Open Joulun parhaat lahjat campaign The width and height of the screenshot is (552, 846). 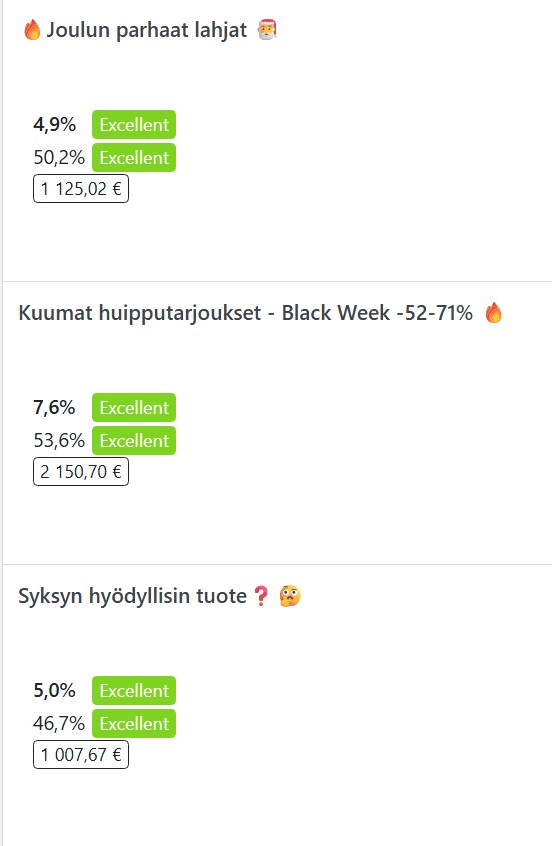tap(147, 30)
